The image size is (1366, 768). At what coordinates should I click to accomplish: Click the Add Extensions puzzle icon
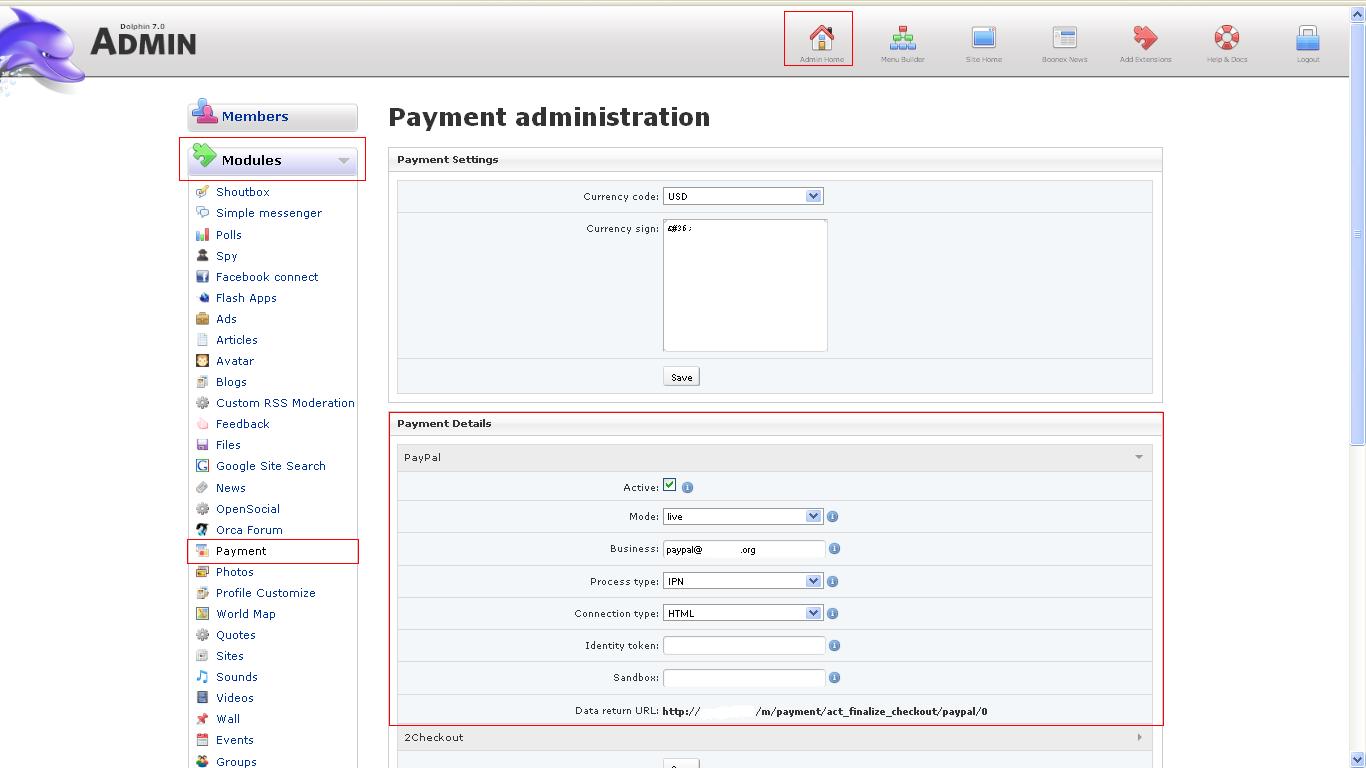coord(1145,40)
